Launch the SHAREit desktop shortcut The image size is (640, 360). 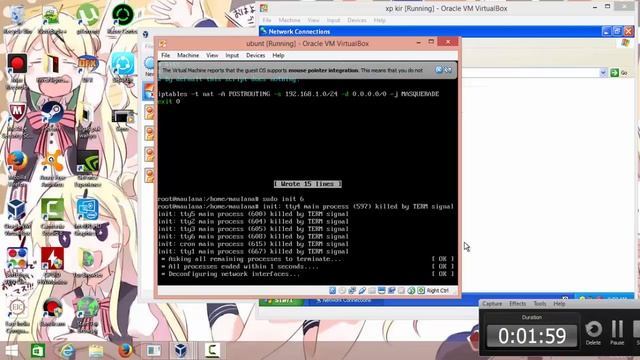pos(122,64)
